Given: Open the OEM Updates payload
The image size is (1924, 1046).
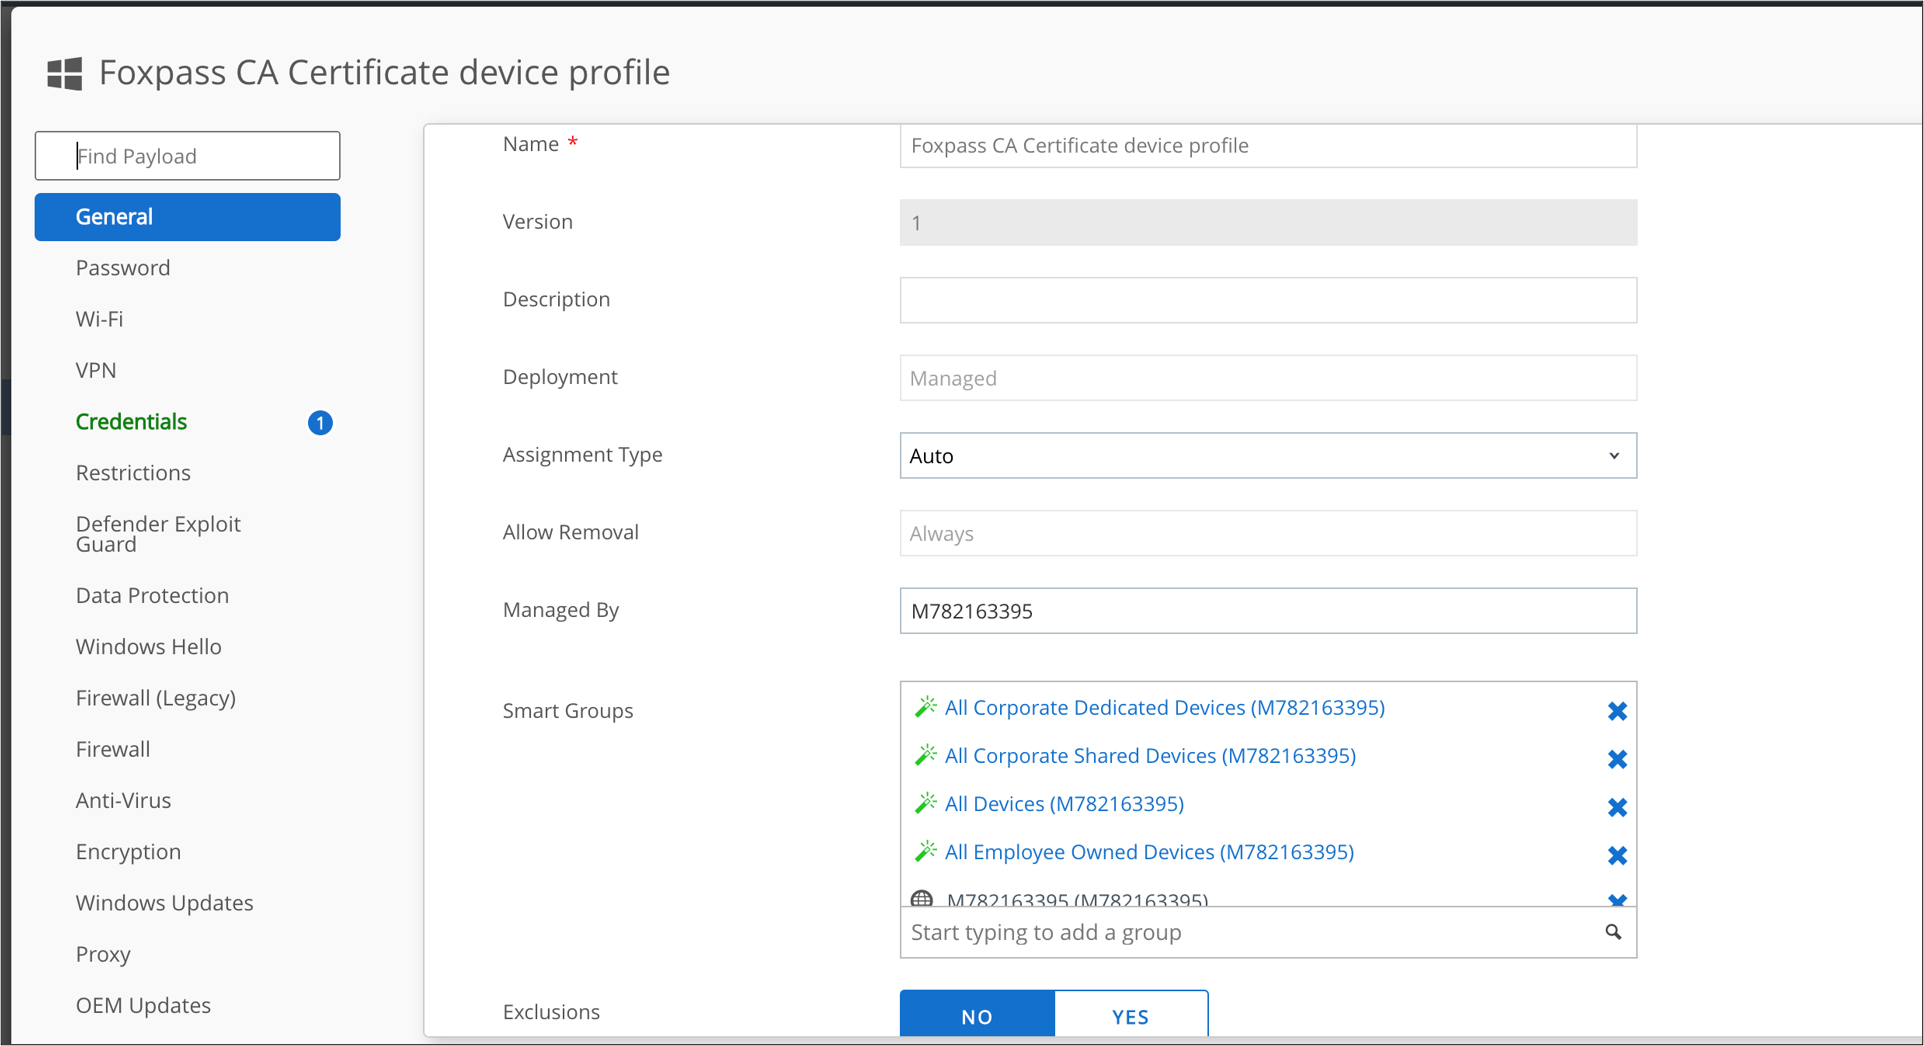Looking at the screenshot, I should tap(143, 1005).
